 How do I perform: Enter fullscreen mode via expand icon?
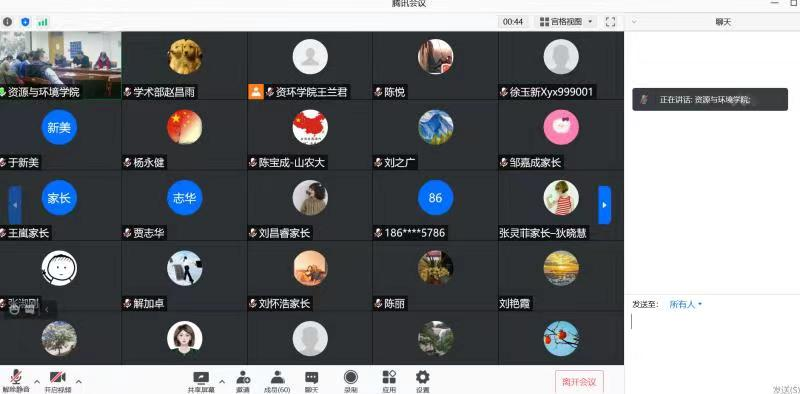tap(610, 22)
